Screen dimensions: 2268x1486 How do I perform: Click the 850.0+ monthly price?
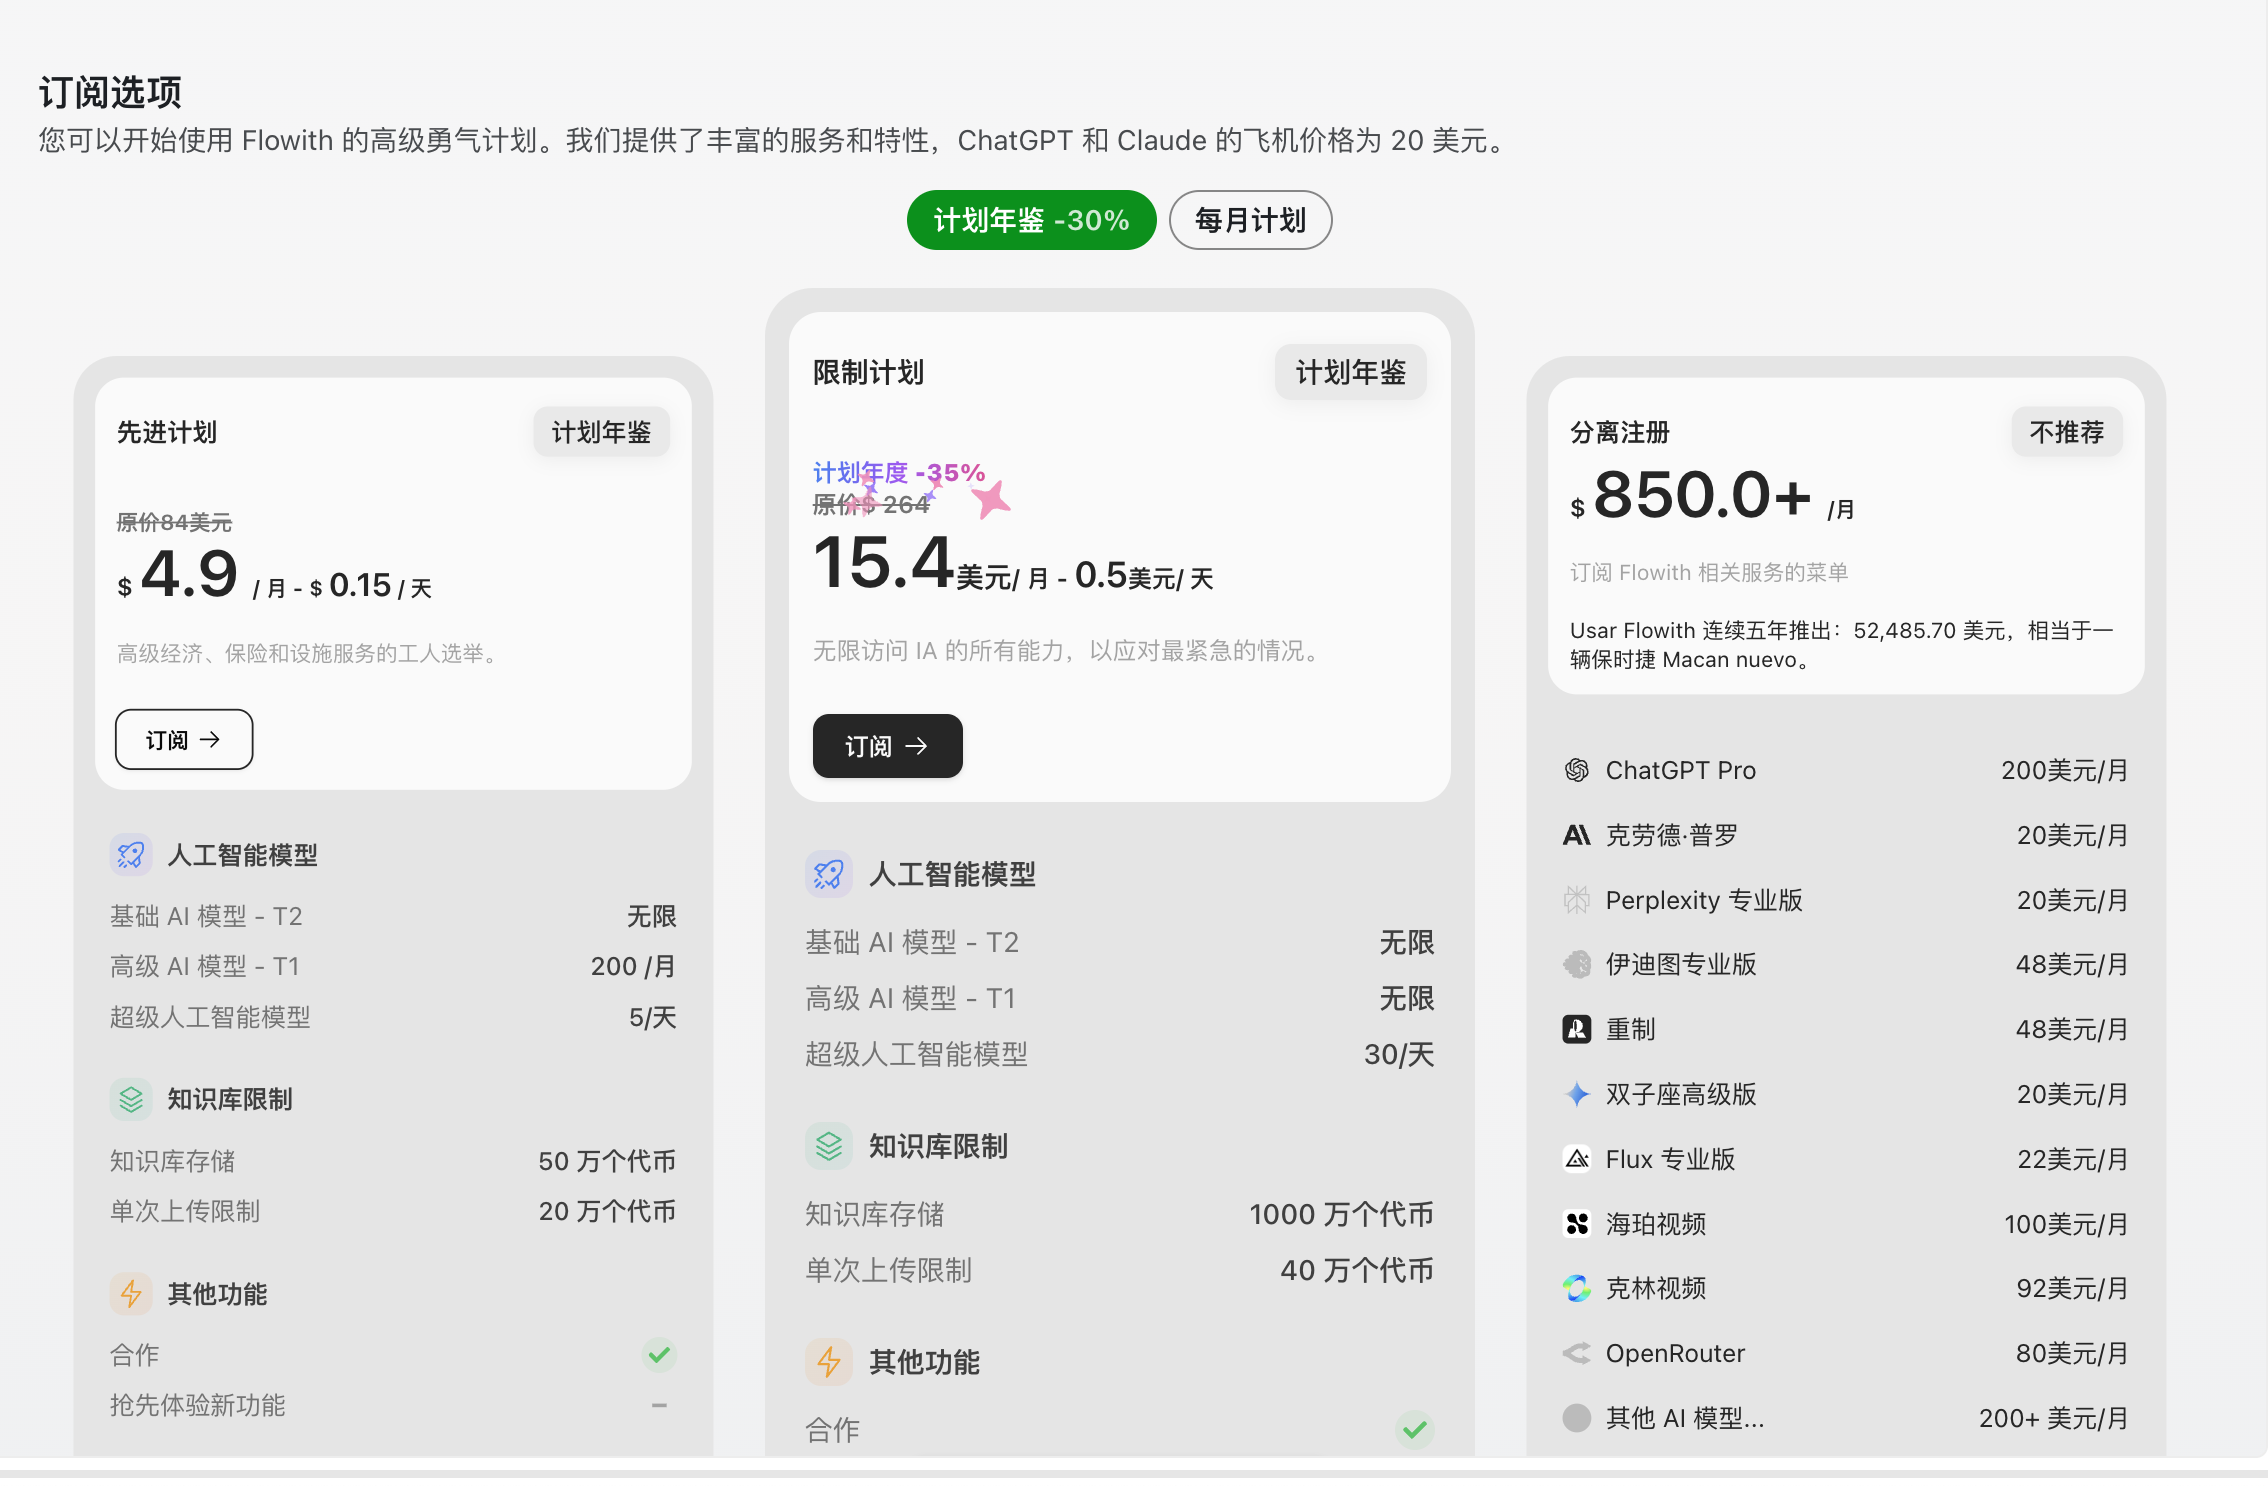pos(1702,495)
